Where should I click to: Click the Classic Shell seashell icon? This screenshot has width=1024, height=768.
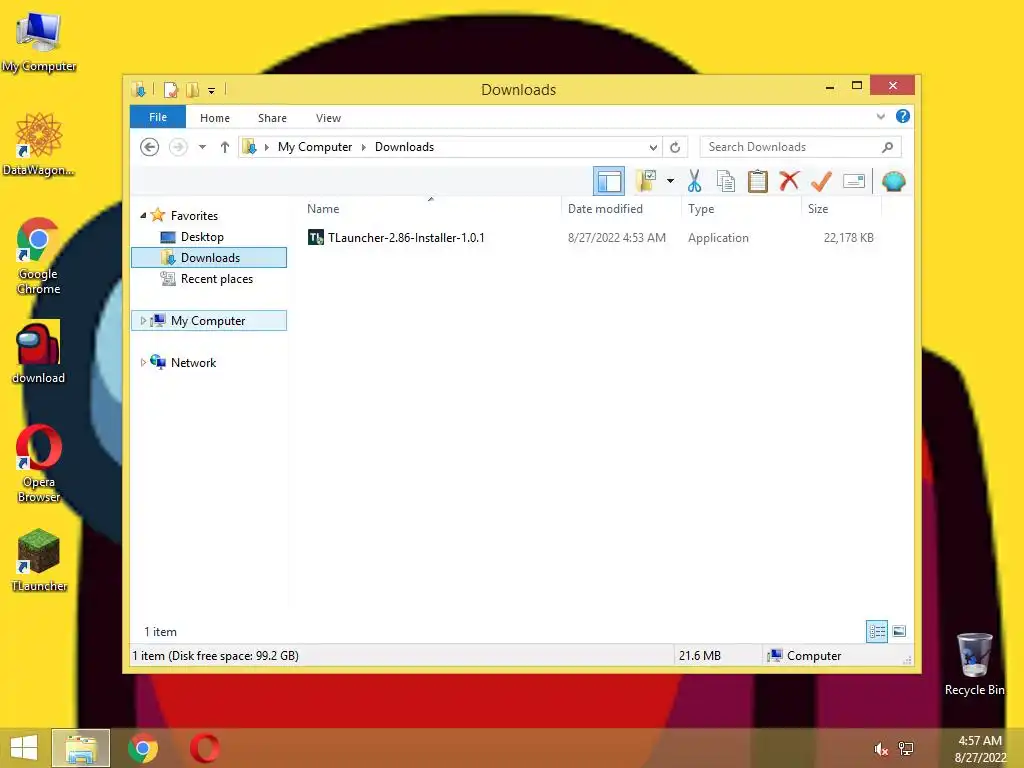(893, 181)
